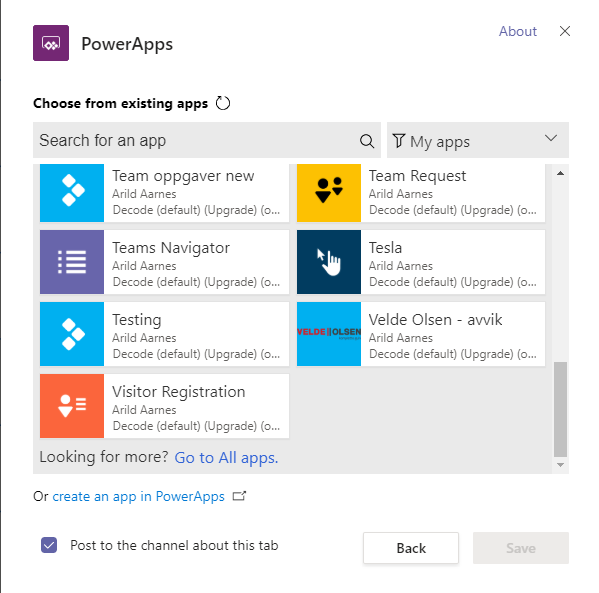This screenshot has height=593, width=599.
Task: Click the Back button
Action: (411, 548)
